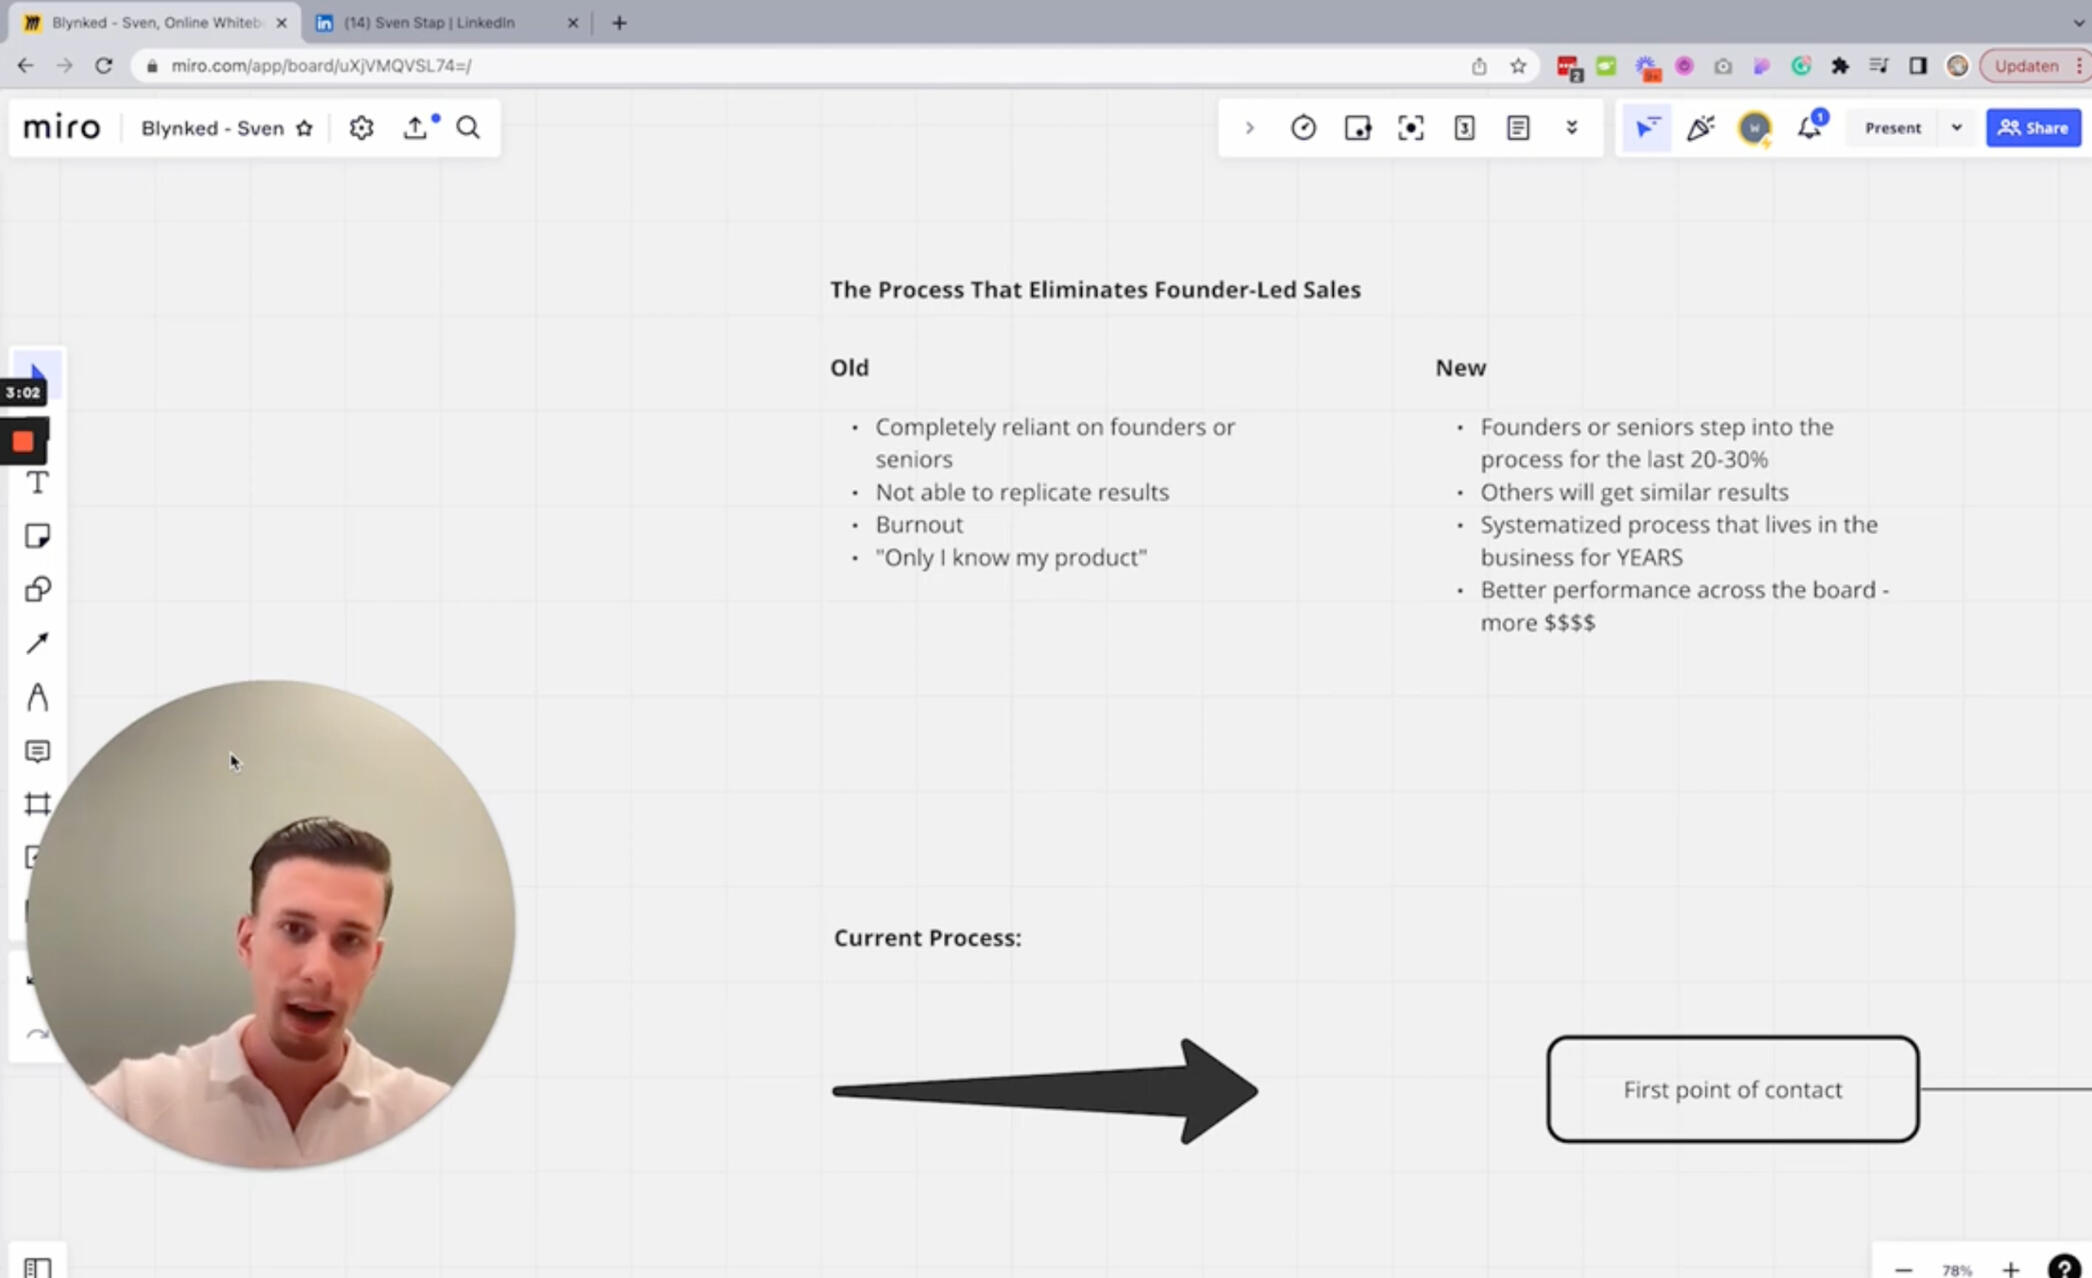Click the blue Share button
The height and width of the screenshot is (1278, 2092).
[x=2033, y=128]
